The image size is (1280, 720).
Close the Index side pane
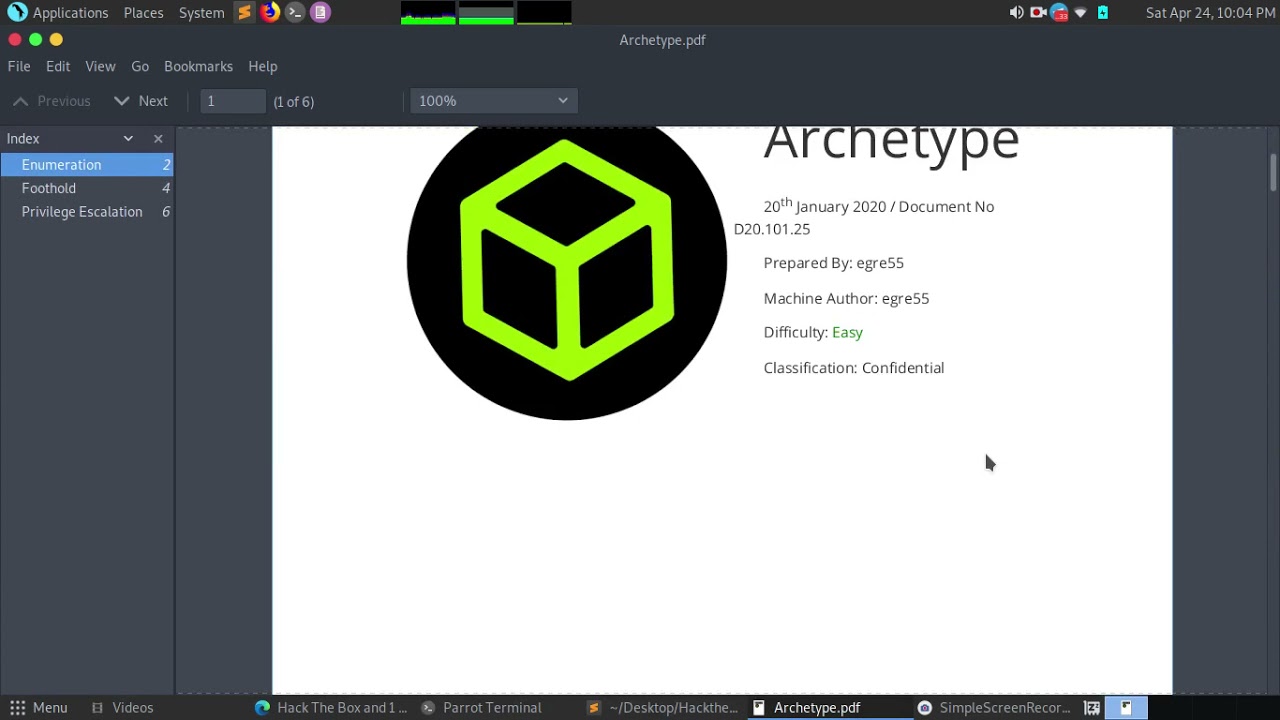(x=158, y=139)
